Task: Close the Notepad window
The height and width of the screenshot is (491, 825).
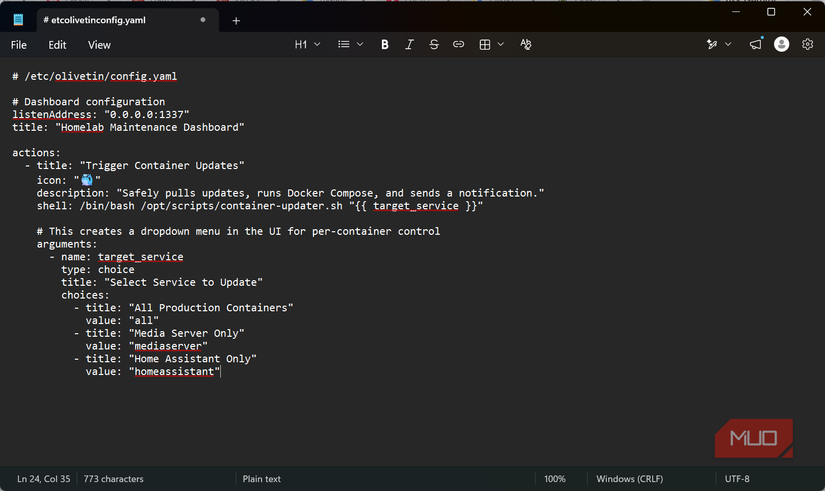Action: click(x=807, y=12)
